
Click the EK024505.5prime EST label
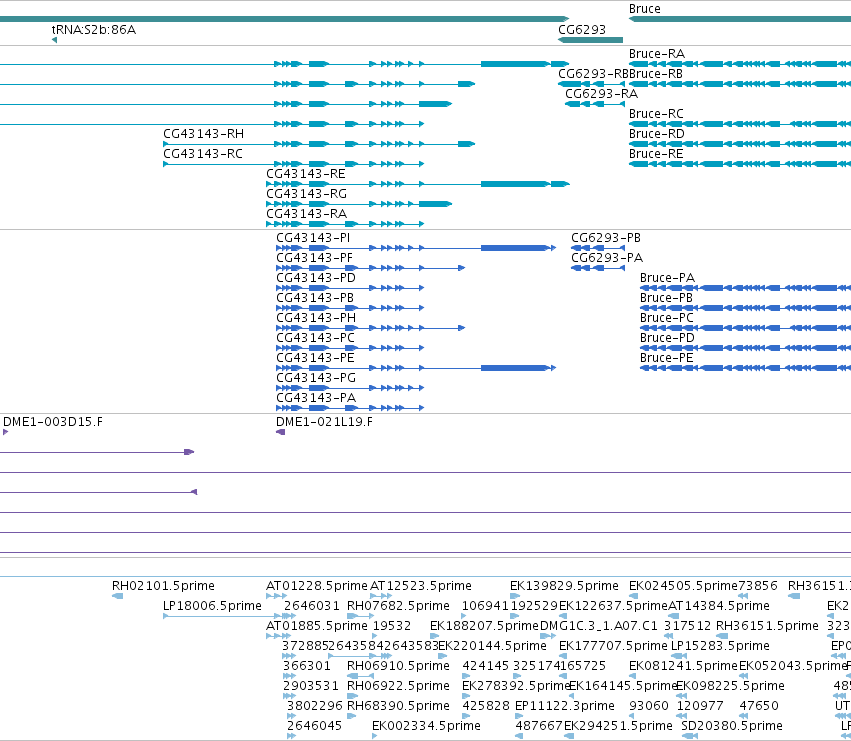[x=683, y=586]
